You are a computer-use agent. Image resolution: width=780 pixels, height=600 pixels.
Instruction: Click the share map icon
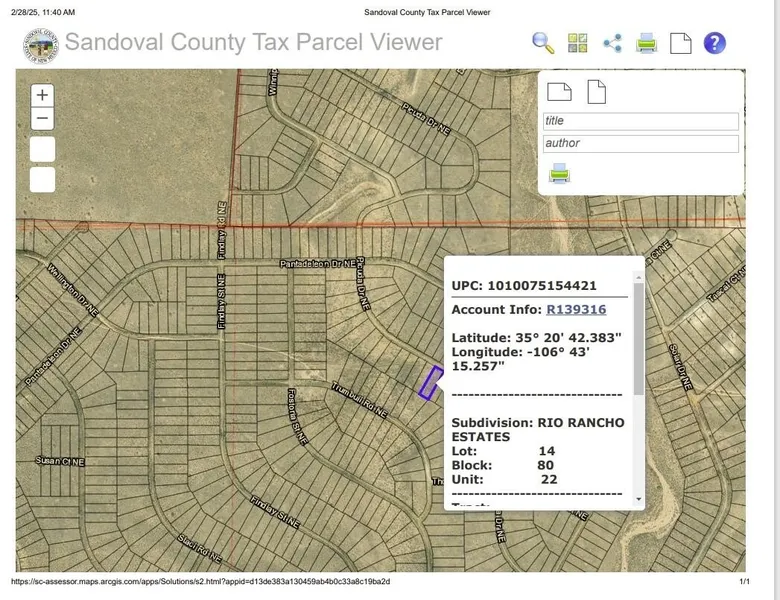[x=612, y=42]
